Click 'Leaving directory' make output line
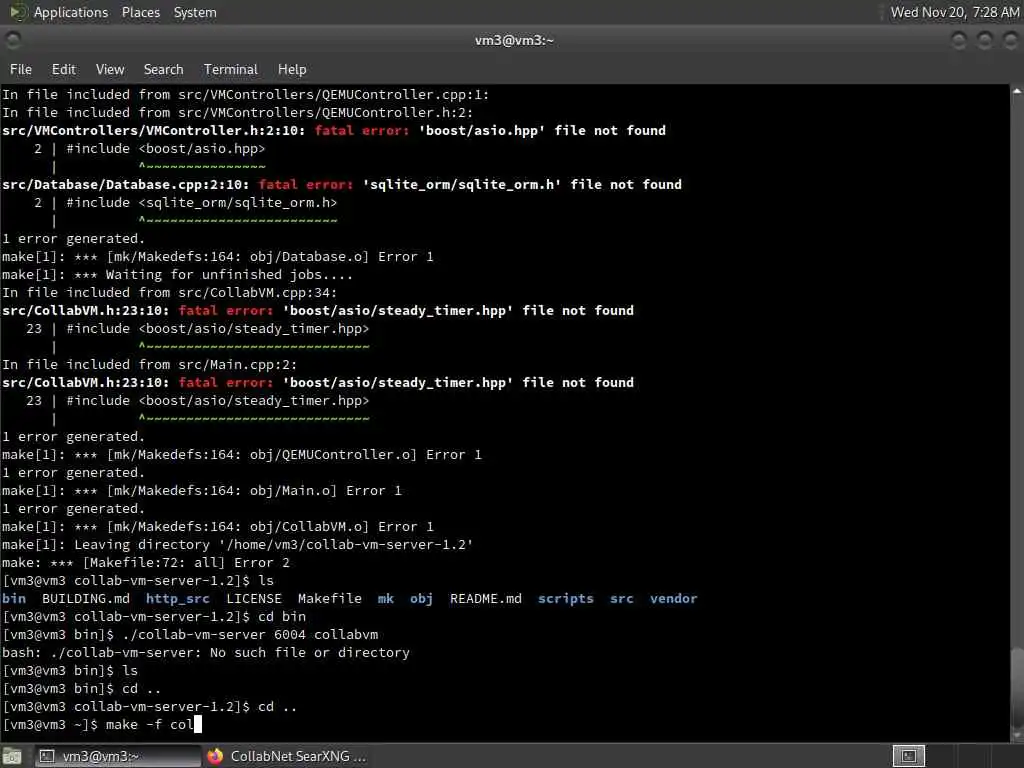Screen dimensions: 1024x768 (237, 545)
